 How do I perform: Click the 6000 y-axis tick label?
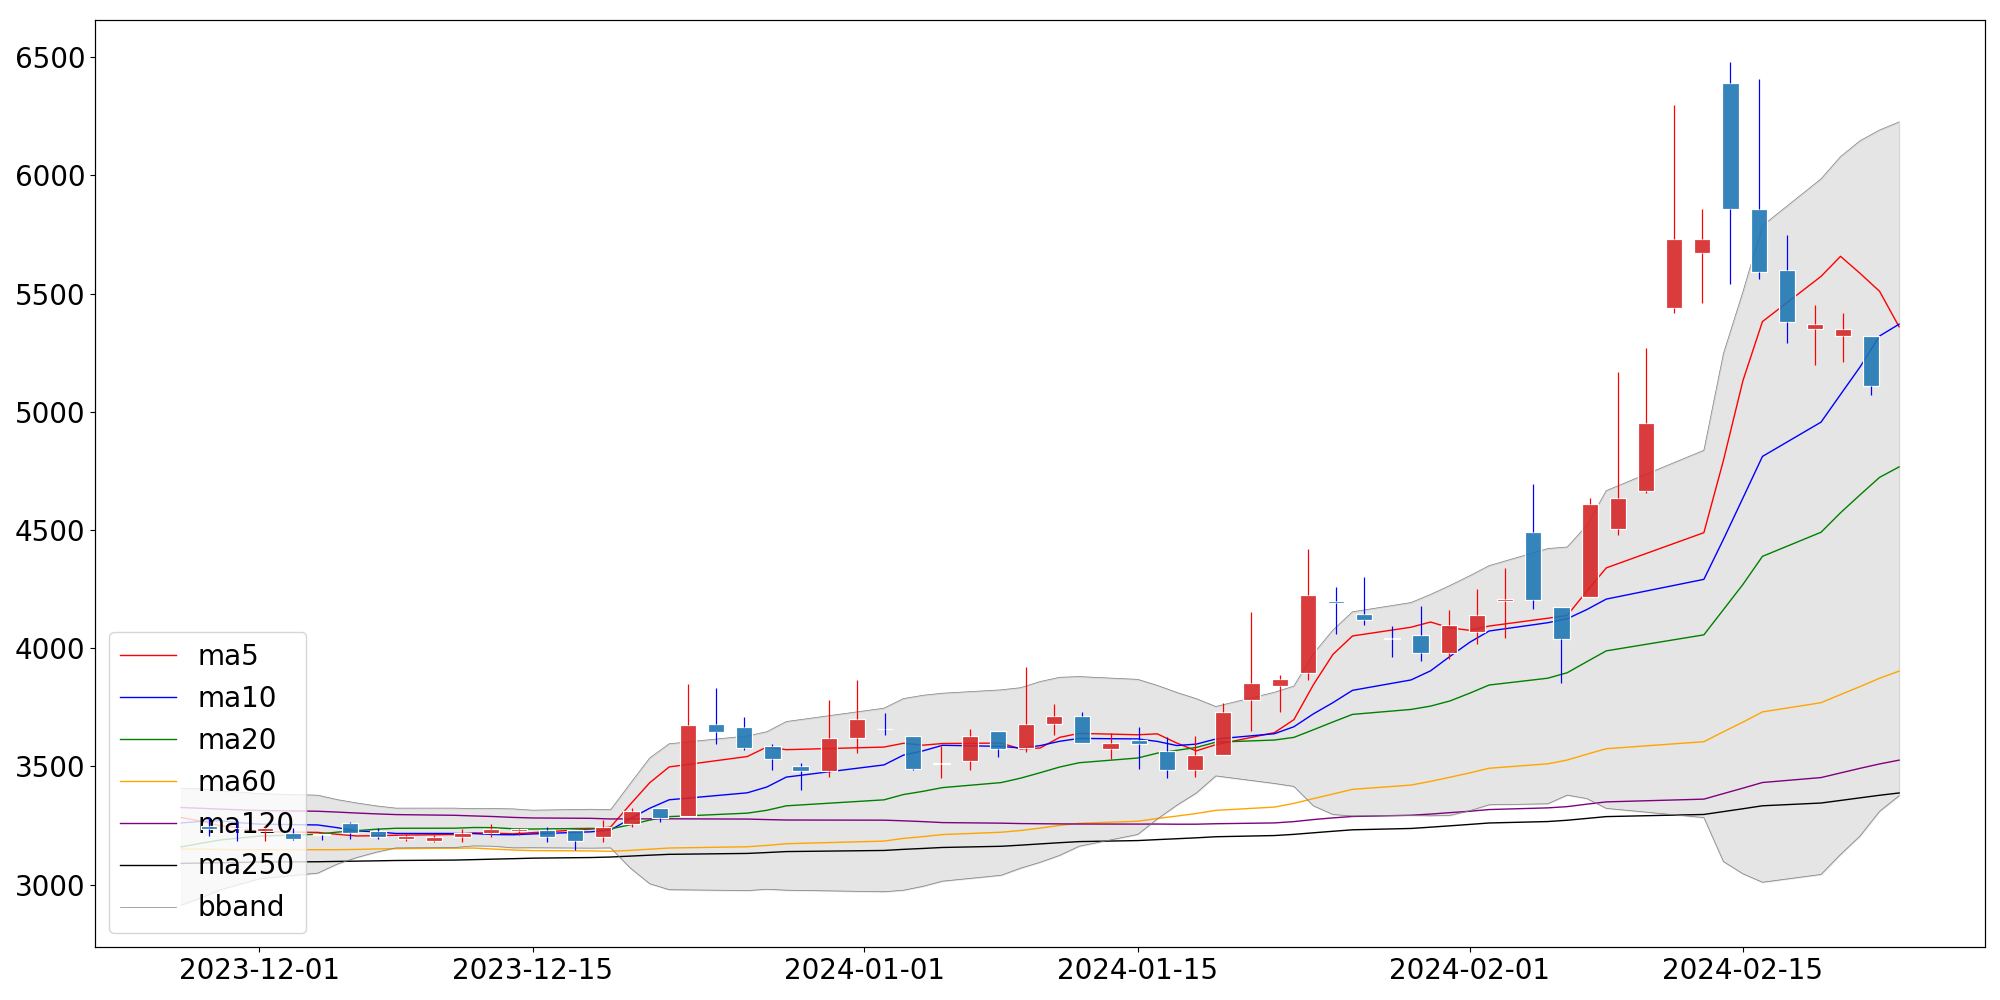(50, 176)
